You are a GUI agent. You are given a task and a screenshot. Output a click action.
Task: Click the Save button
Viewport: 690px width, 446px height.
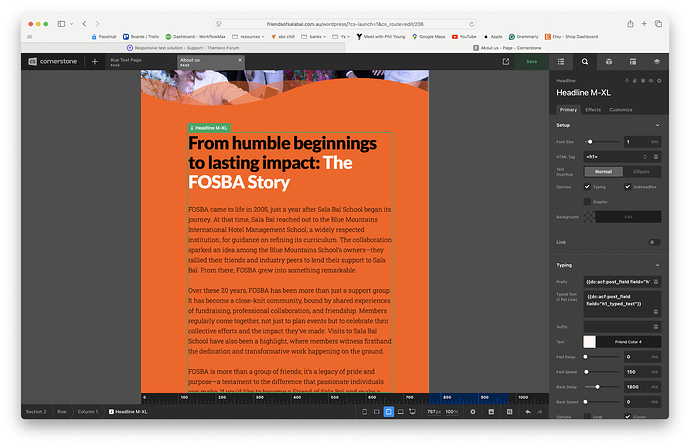coord(531,62)
